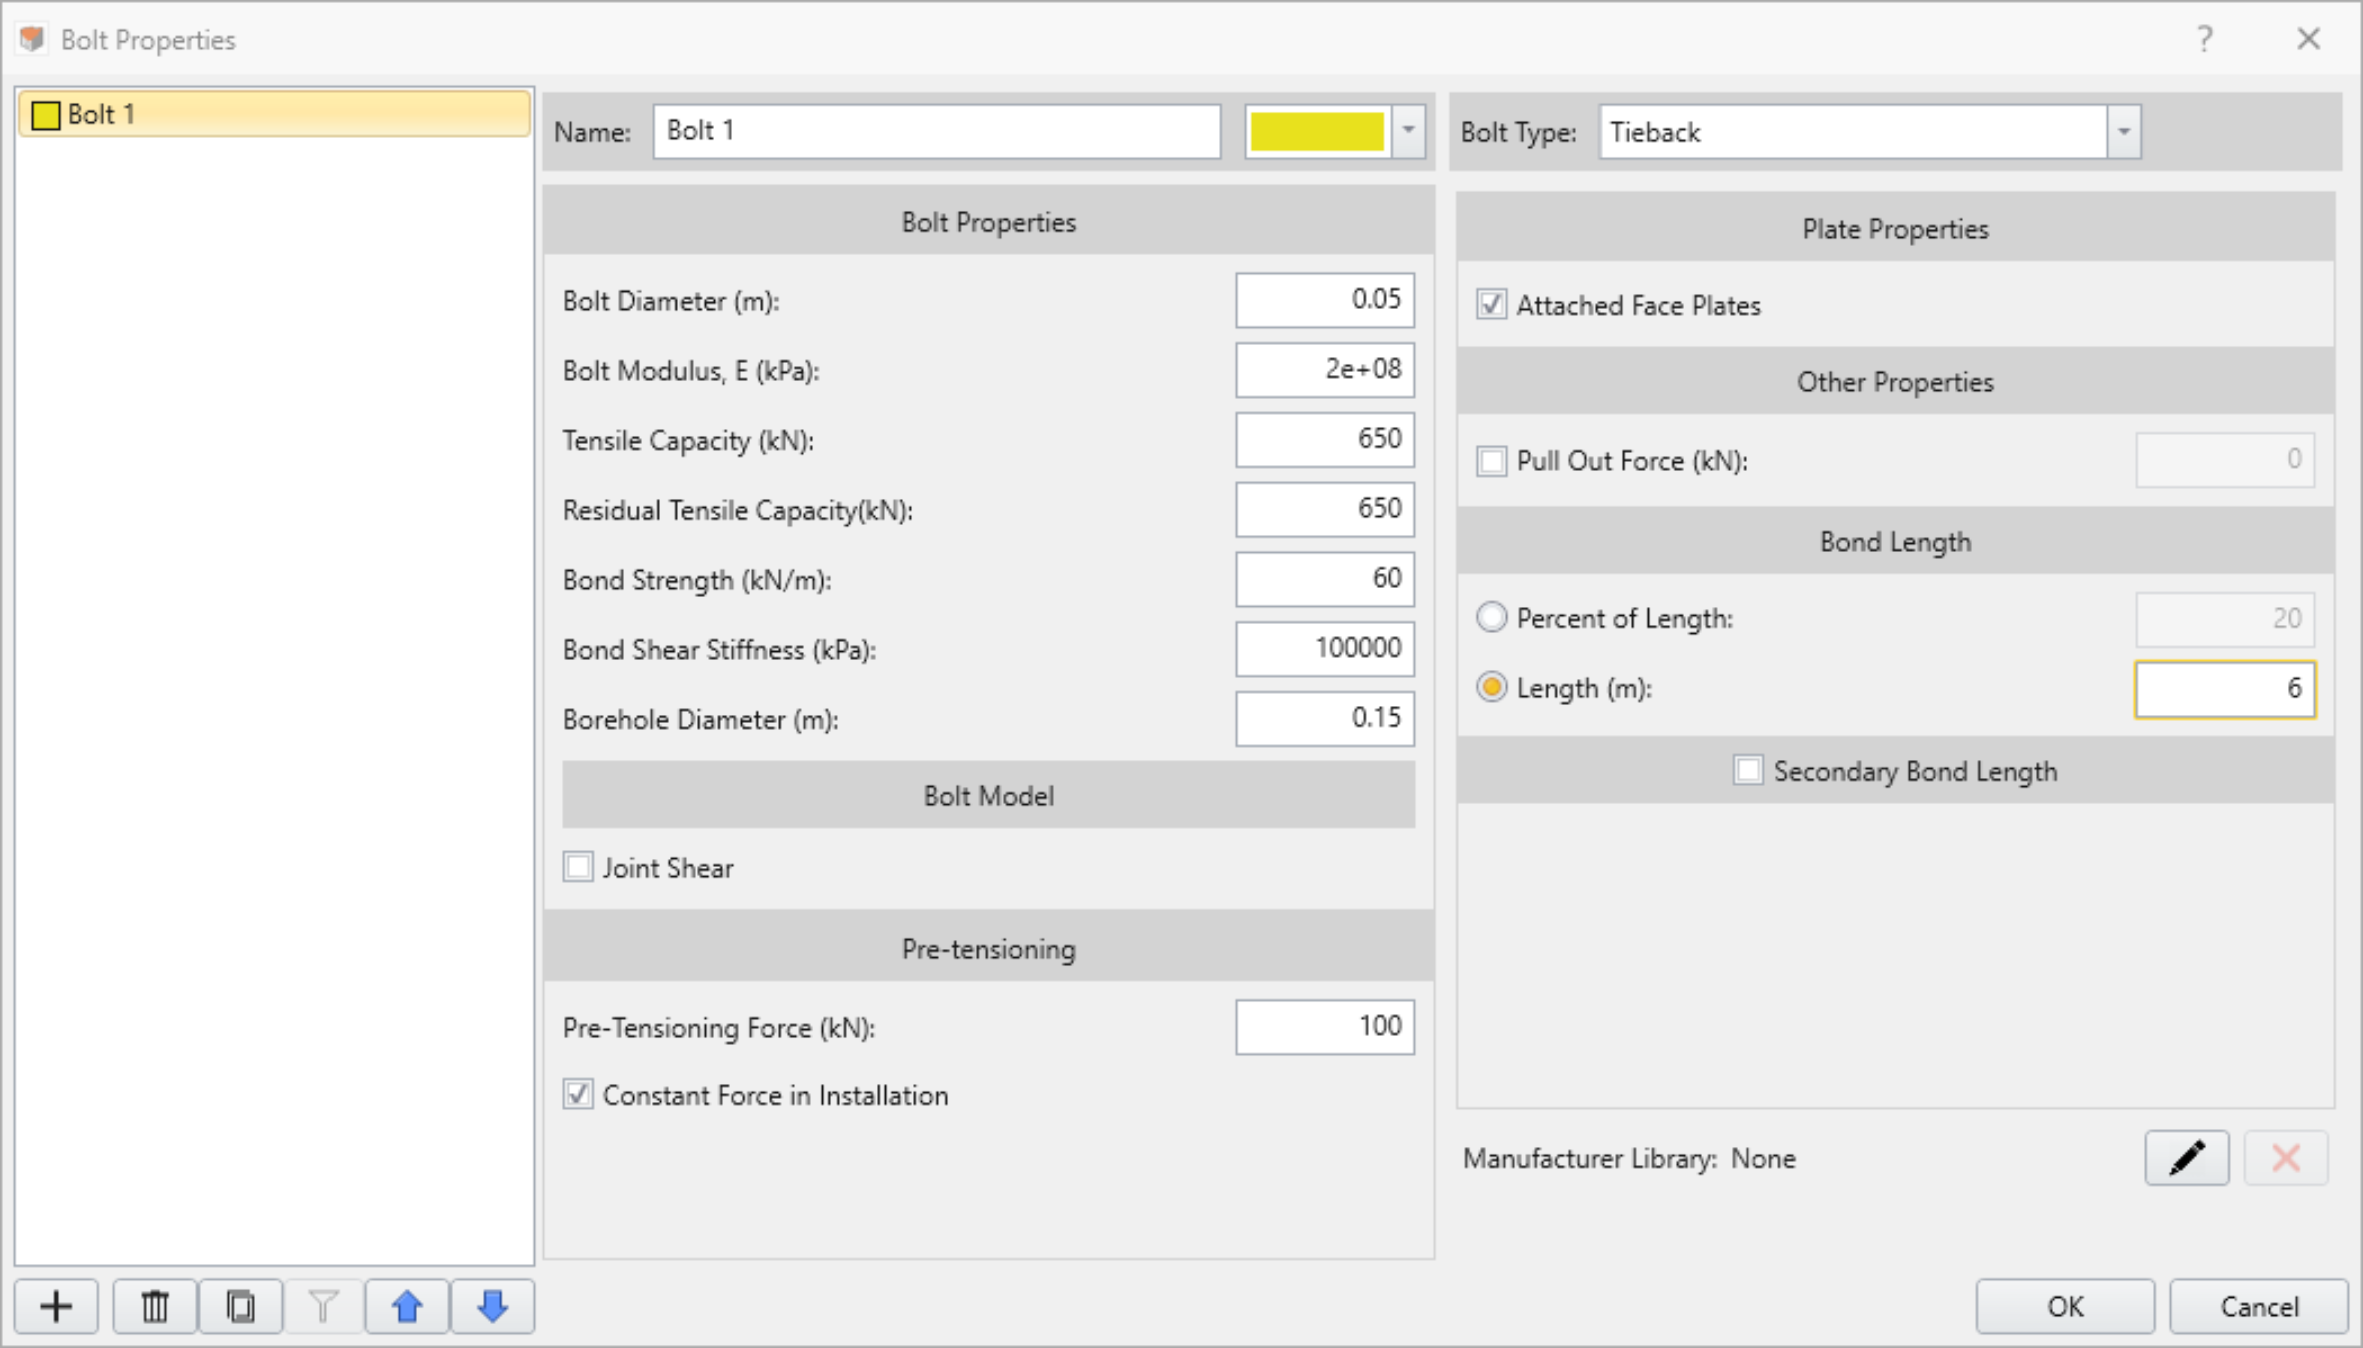Click the yellow color swatch
Screen dimensions: 2363x1348
point(1317,131)
